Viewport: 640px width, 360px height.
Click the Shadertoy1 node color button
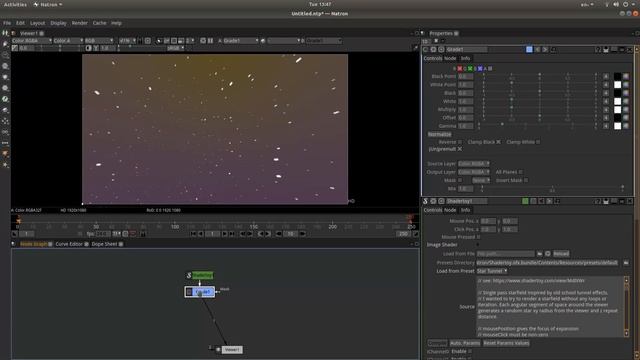coord(525,201)
